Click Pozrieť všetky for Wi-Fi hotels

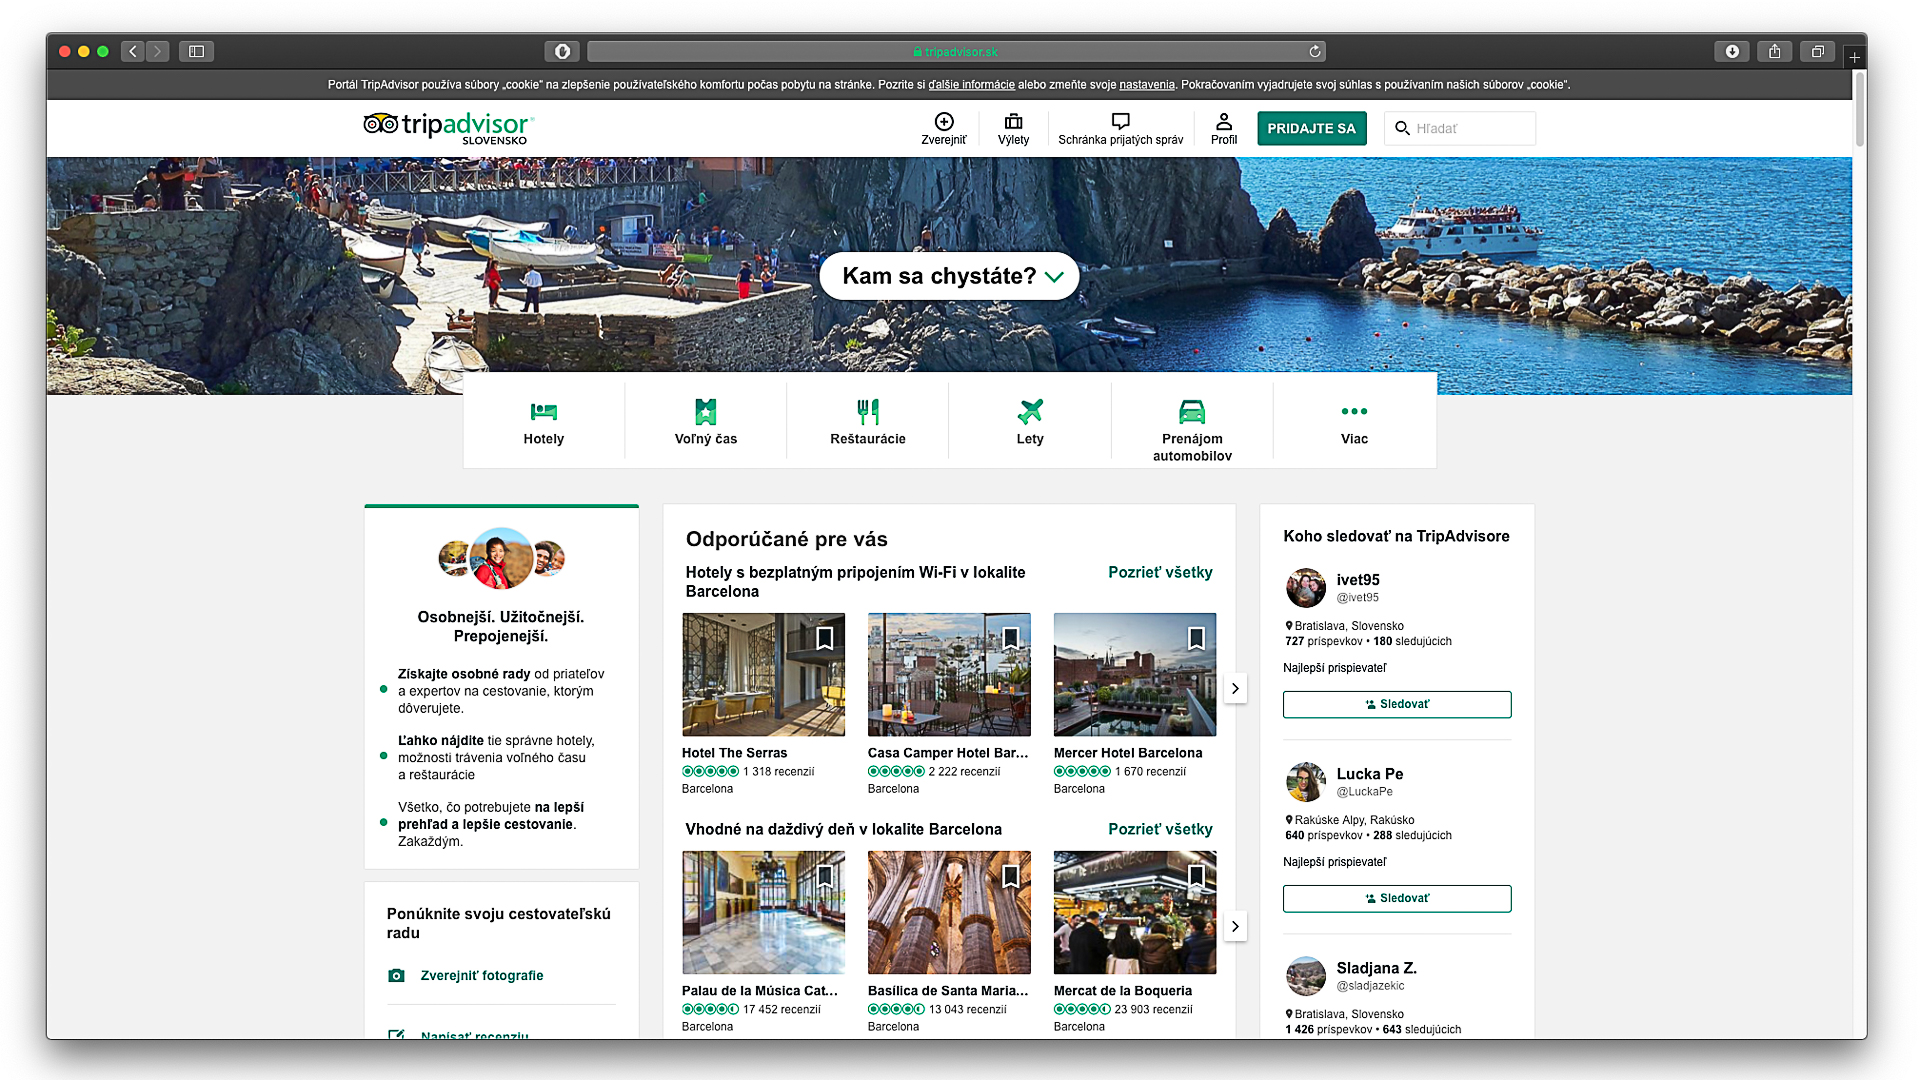1160,572
